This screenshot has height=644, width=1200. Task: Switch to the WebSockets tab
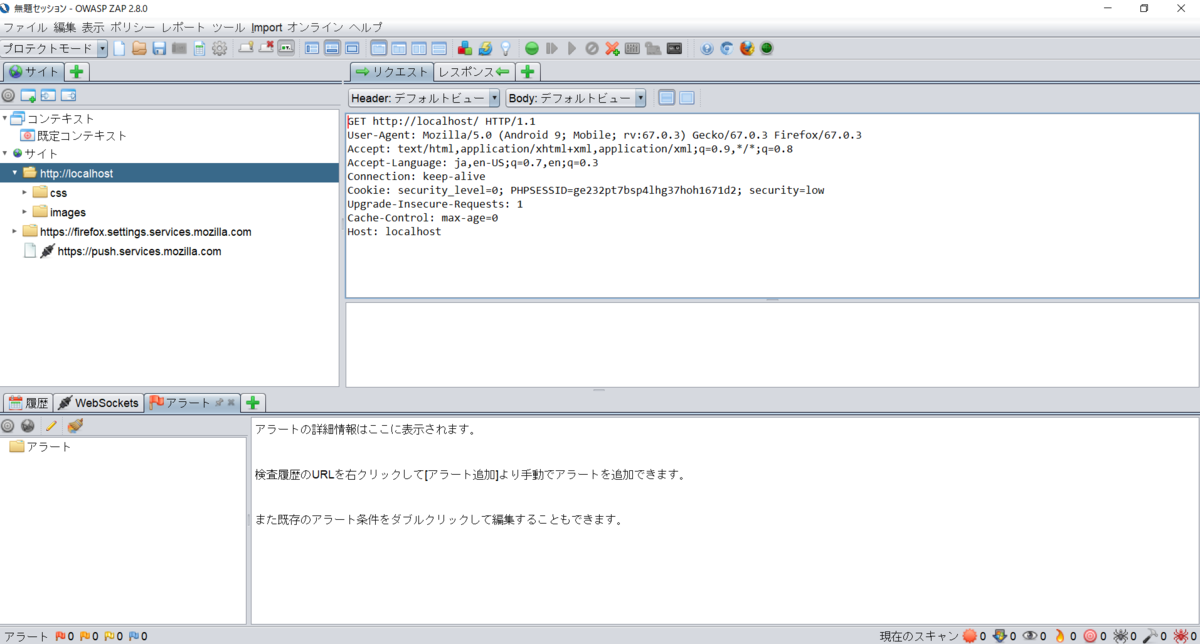(98, 403)
